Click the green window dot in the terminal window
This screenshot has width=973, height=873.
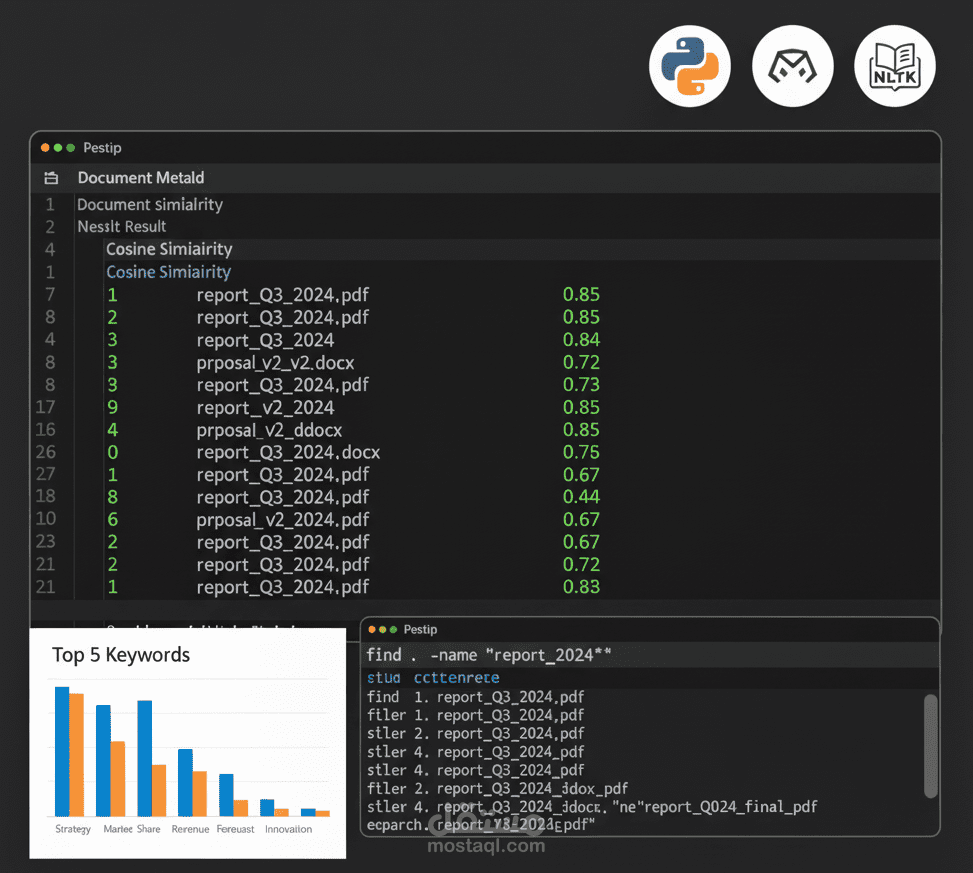(393, 629)
